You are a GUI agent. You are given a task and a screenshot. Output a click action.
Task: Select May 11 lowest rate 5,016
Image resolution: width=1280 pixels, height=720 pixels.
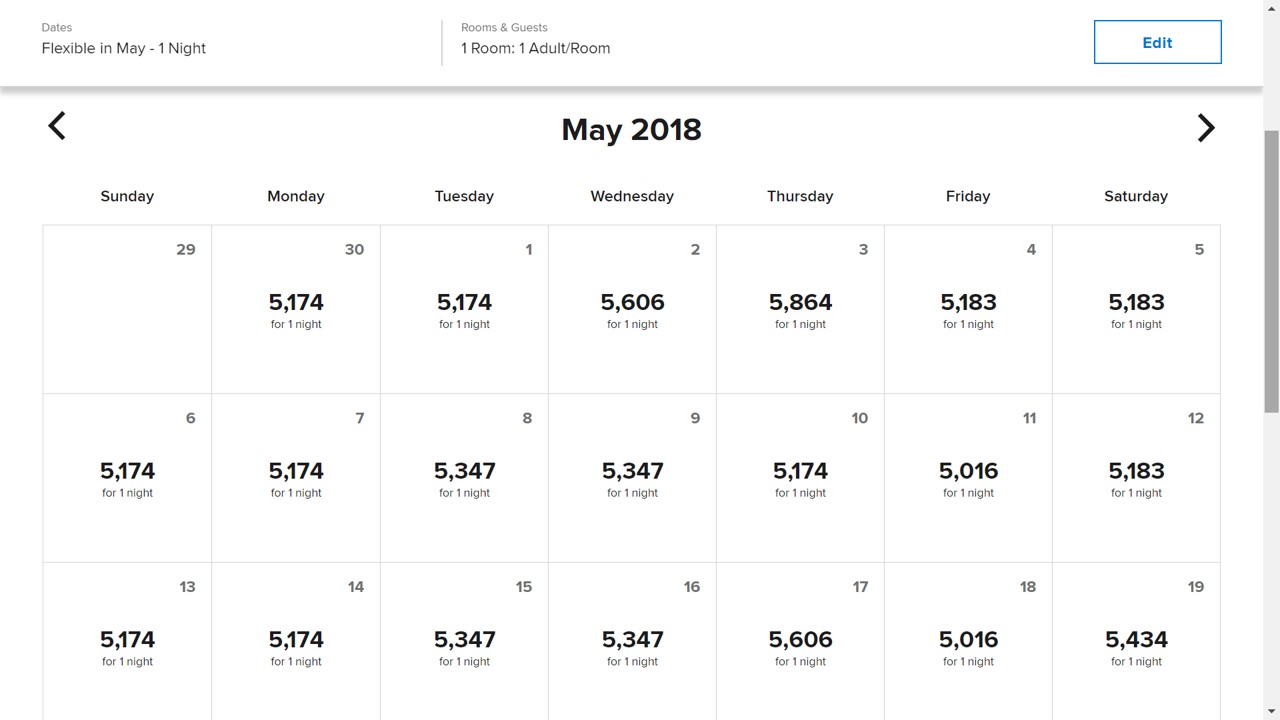click(968, 478)
